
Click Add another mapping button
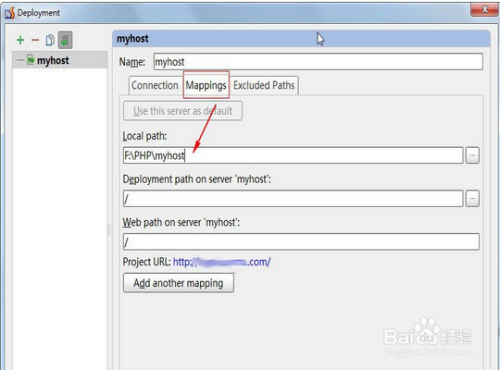click(178, 283)
